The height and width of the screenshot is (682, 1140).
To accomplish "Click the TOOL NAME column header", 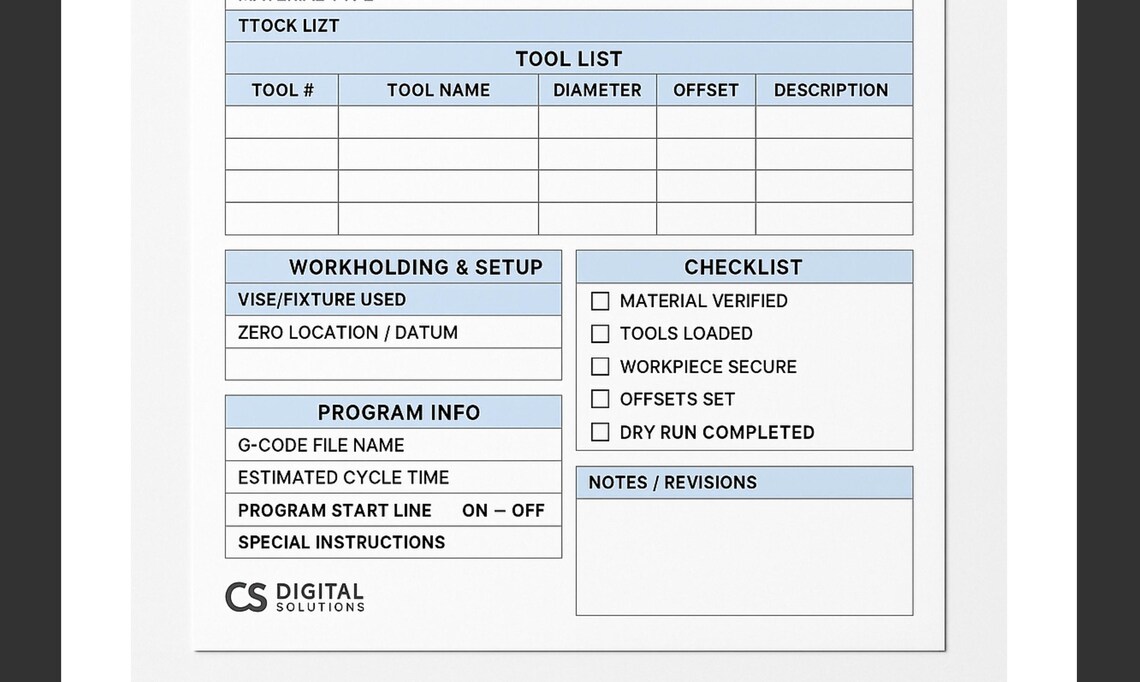I will point(438,90).
